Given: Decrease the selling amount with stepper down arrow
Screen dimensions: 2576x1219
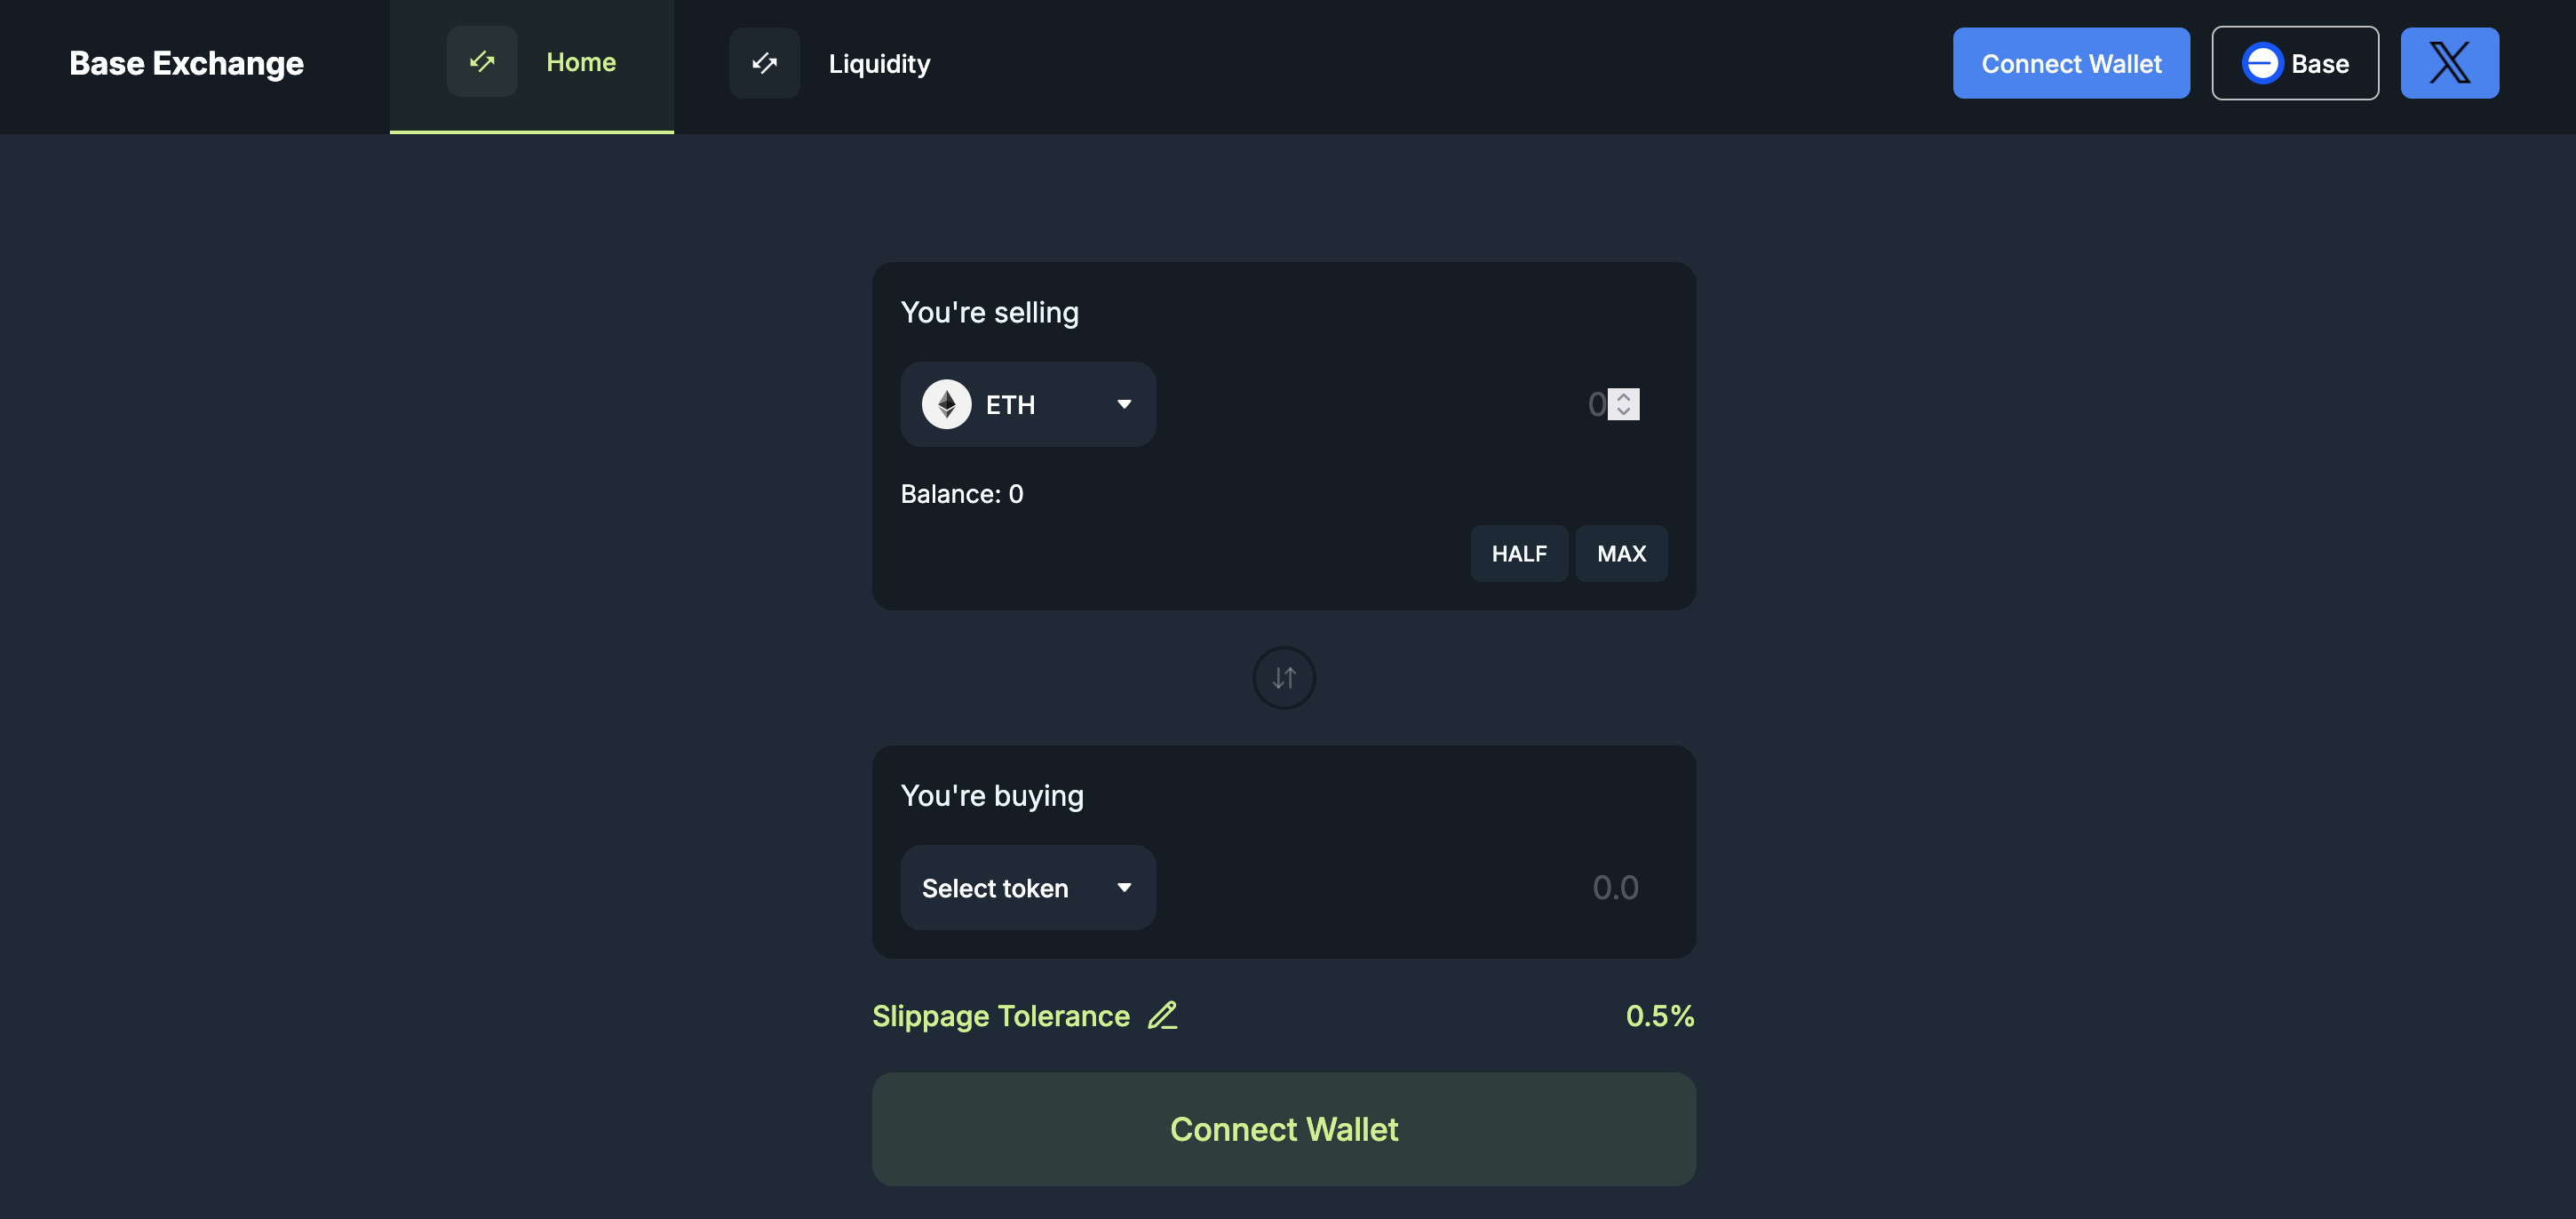Looking at the screenshot, I should [x=1624, y=411].
